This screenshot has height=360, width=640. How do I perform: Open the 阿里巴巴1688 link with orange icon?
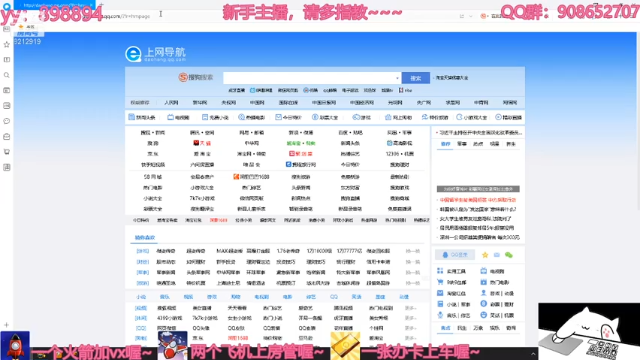[x=251, y=177]
